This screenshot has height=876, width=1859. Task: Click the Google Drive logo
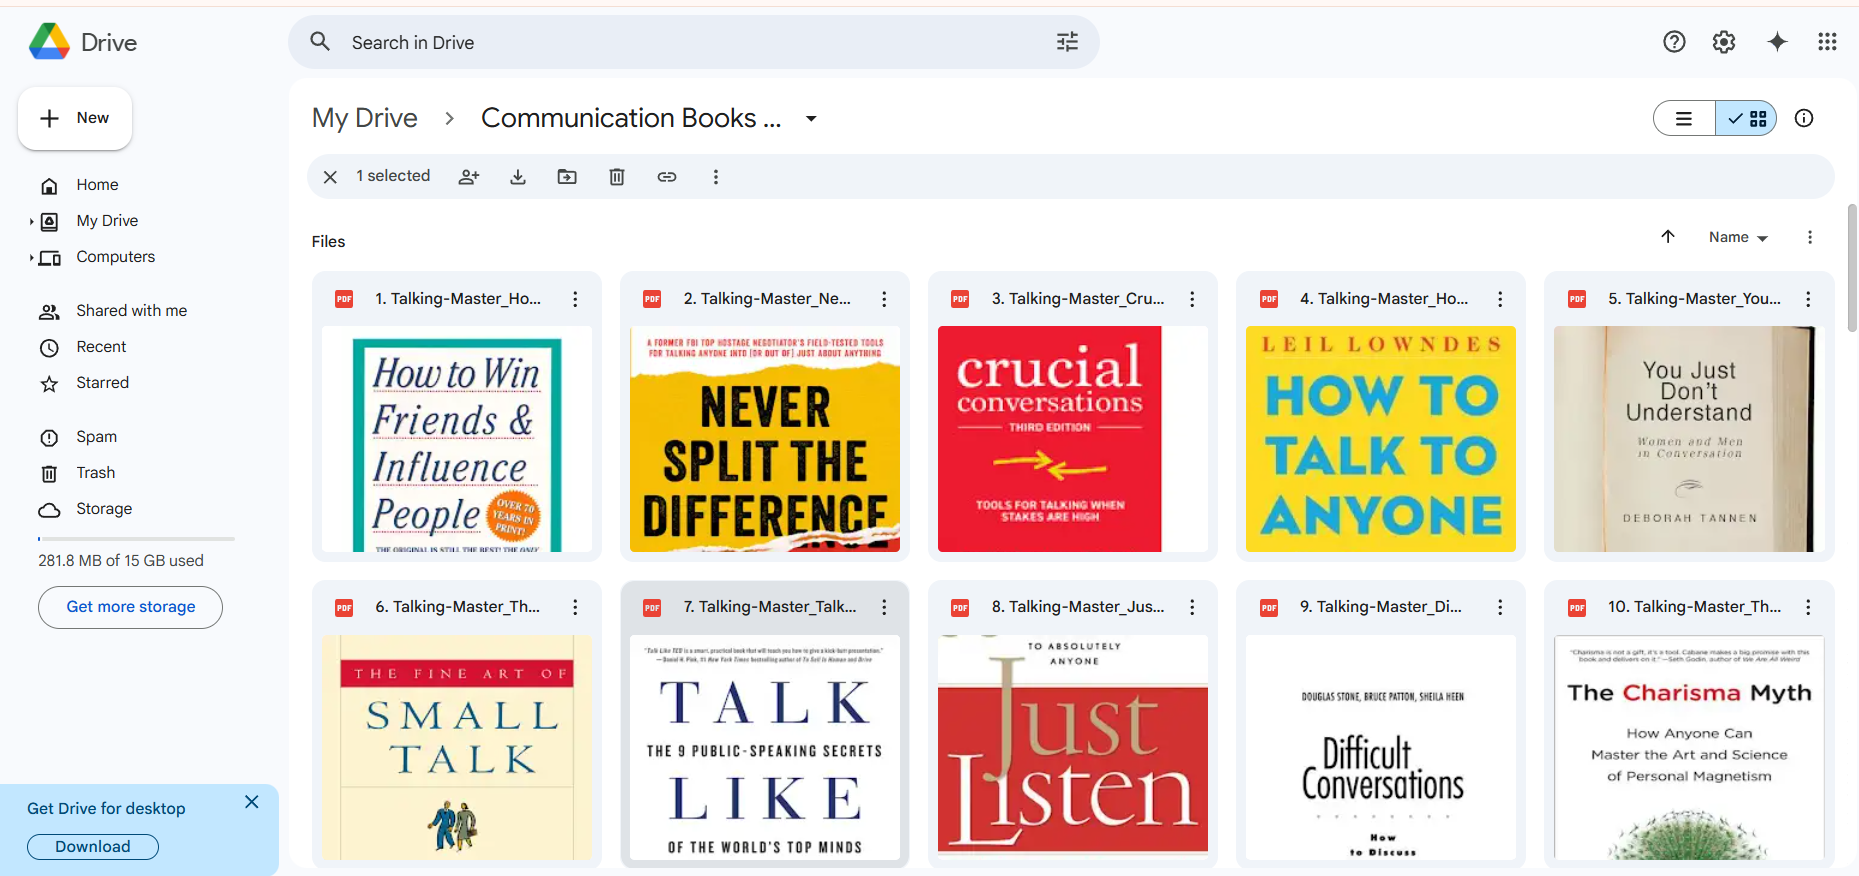click(49, 42)
